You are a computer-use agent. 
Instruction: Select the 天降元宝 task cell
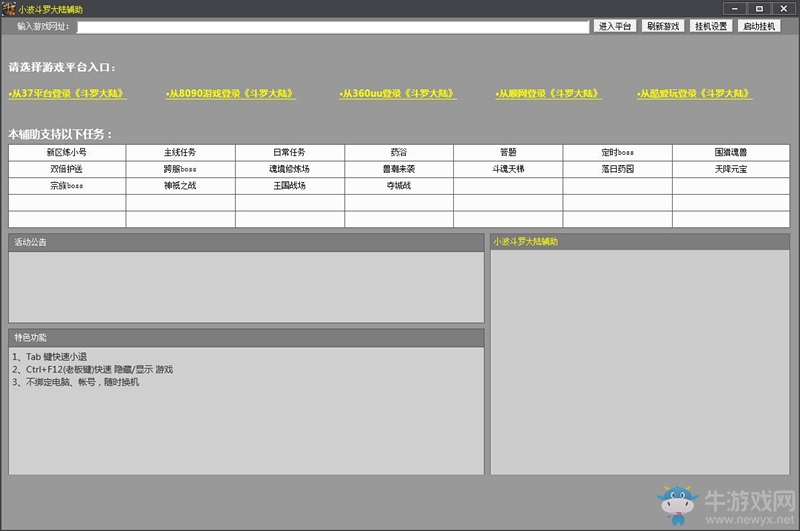731,169
